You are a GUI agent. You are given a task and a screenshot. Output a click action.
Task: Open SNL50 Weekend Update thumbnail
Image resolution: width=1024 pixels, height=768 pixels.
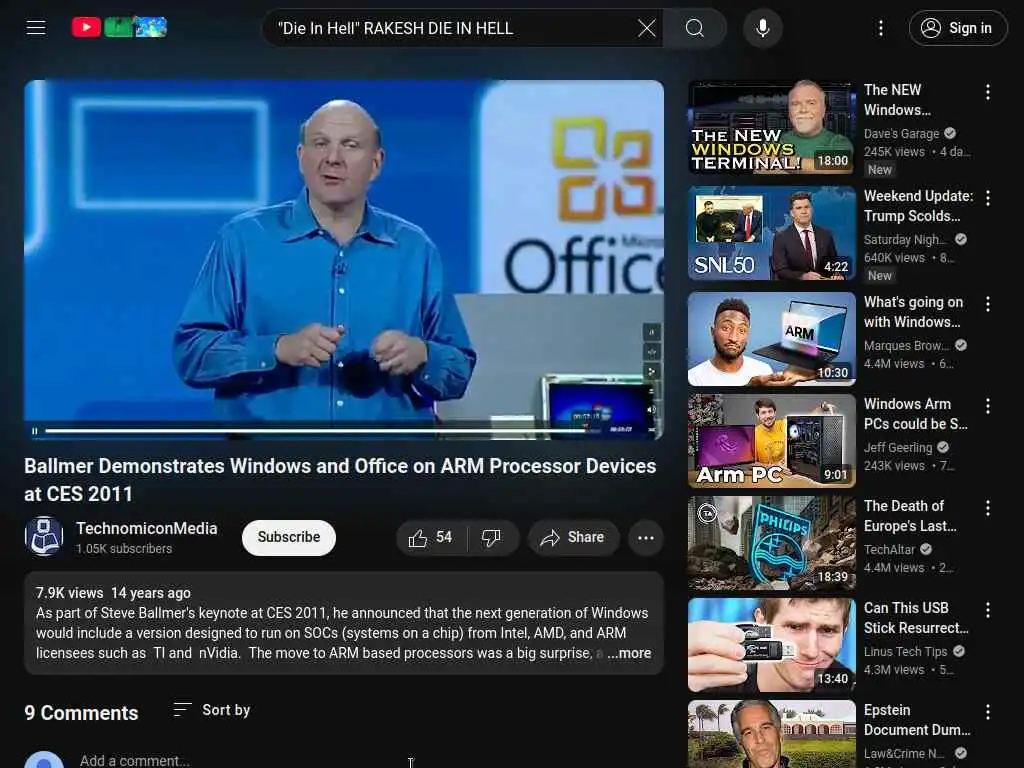771,233
